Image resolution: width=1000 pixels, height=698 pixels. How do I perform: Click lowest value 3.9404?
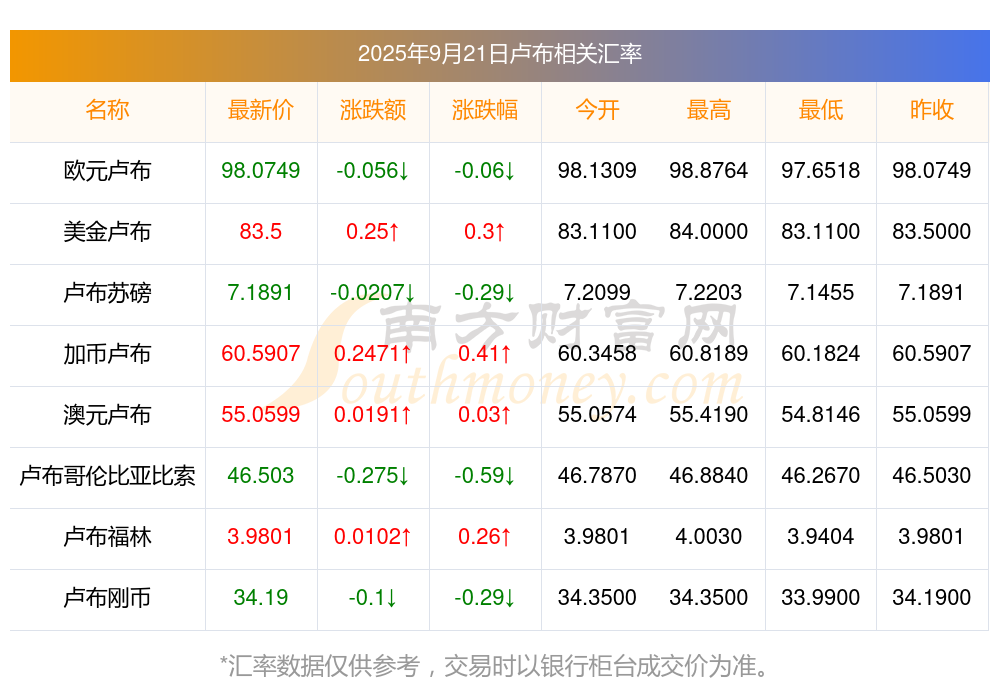[821, 536]
